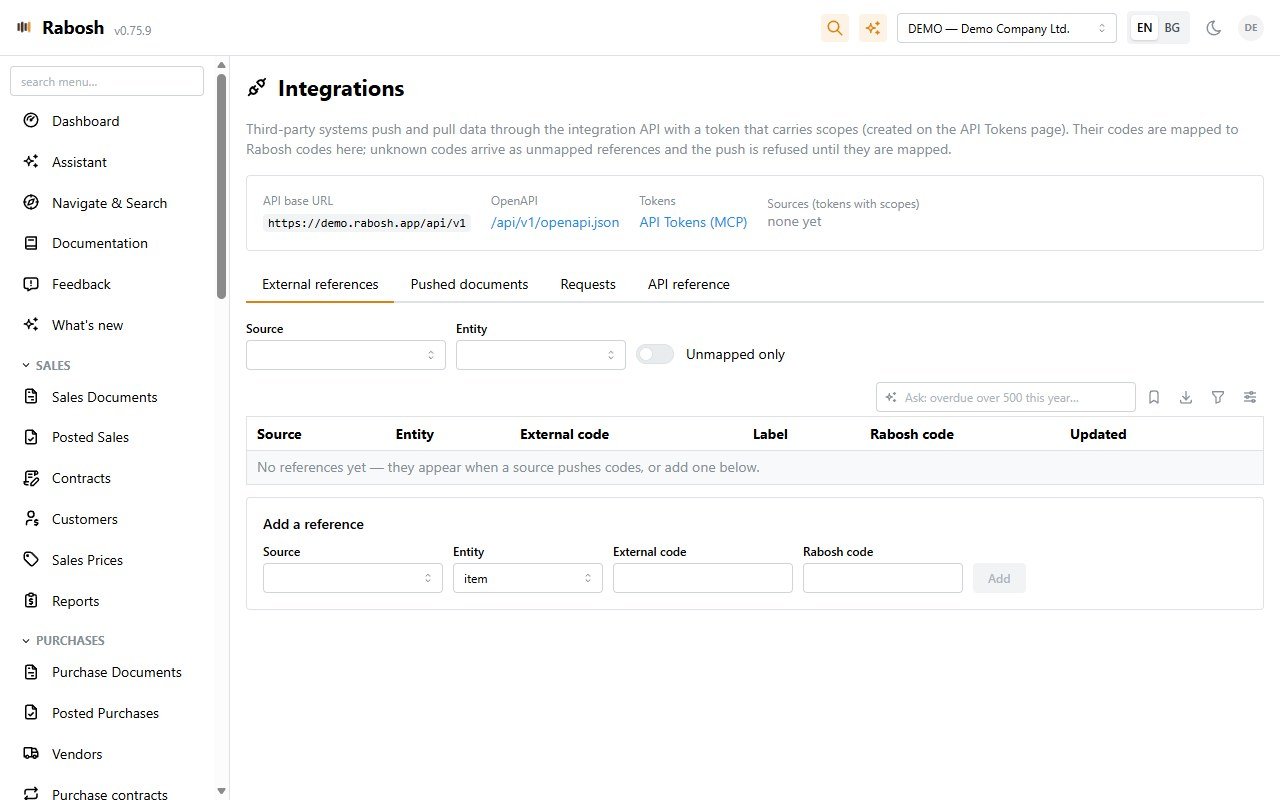
Task: Open the API Tokens (MCP) link
Action: coord(693,222)
